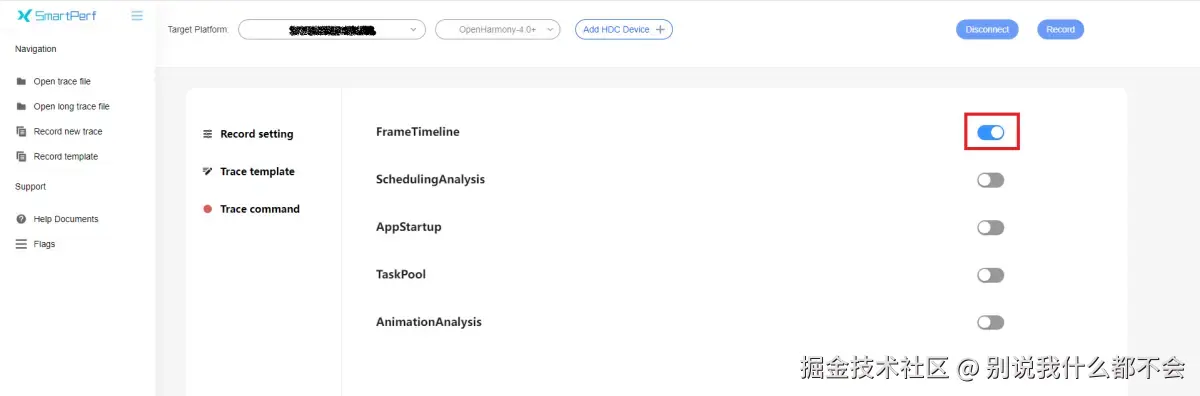Turn on the AppStartup toggle
Image resolution: width=1200 pixels, height=396 pixels.
click(x=990, y=228)
